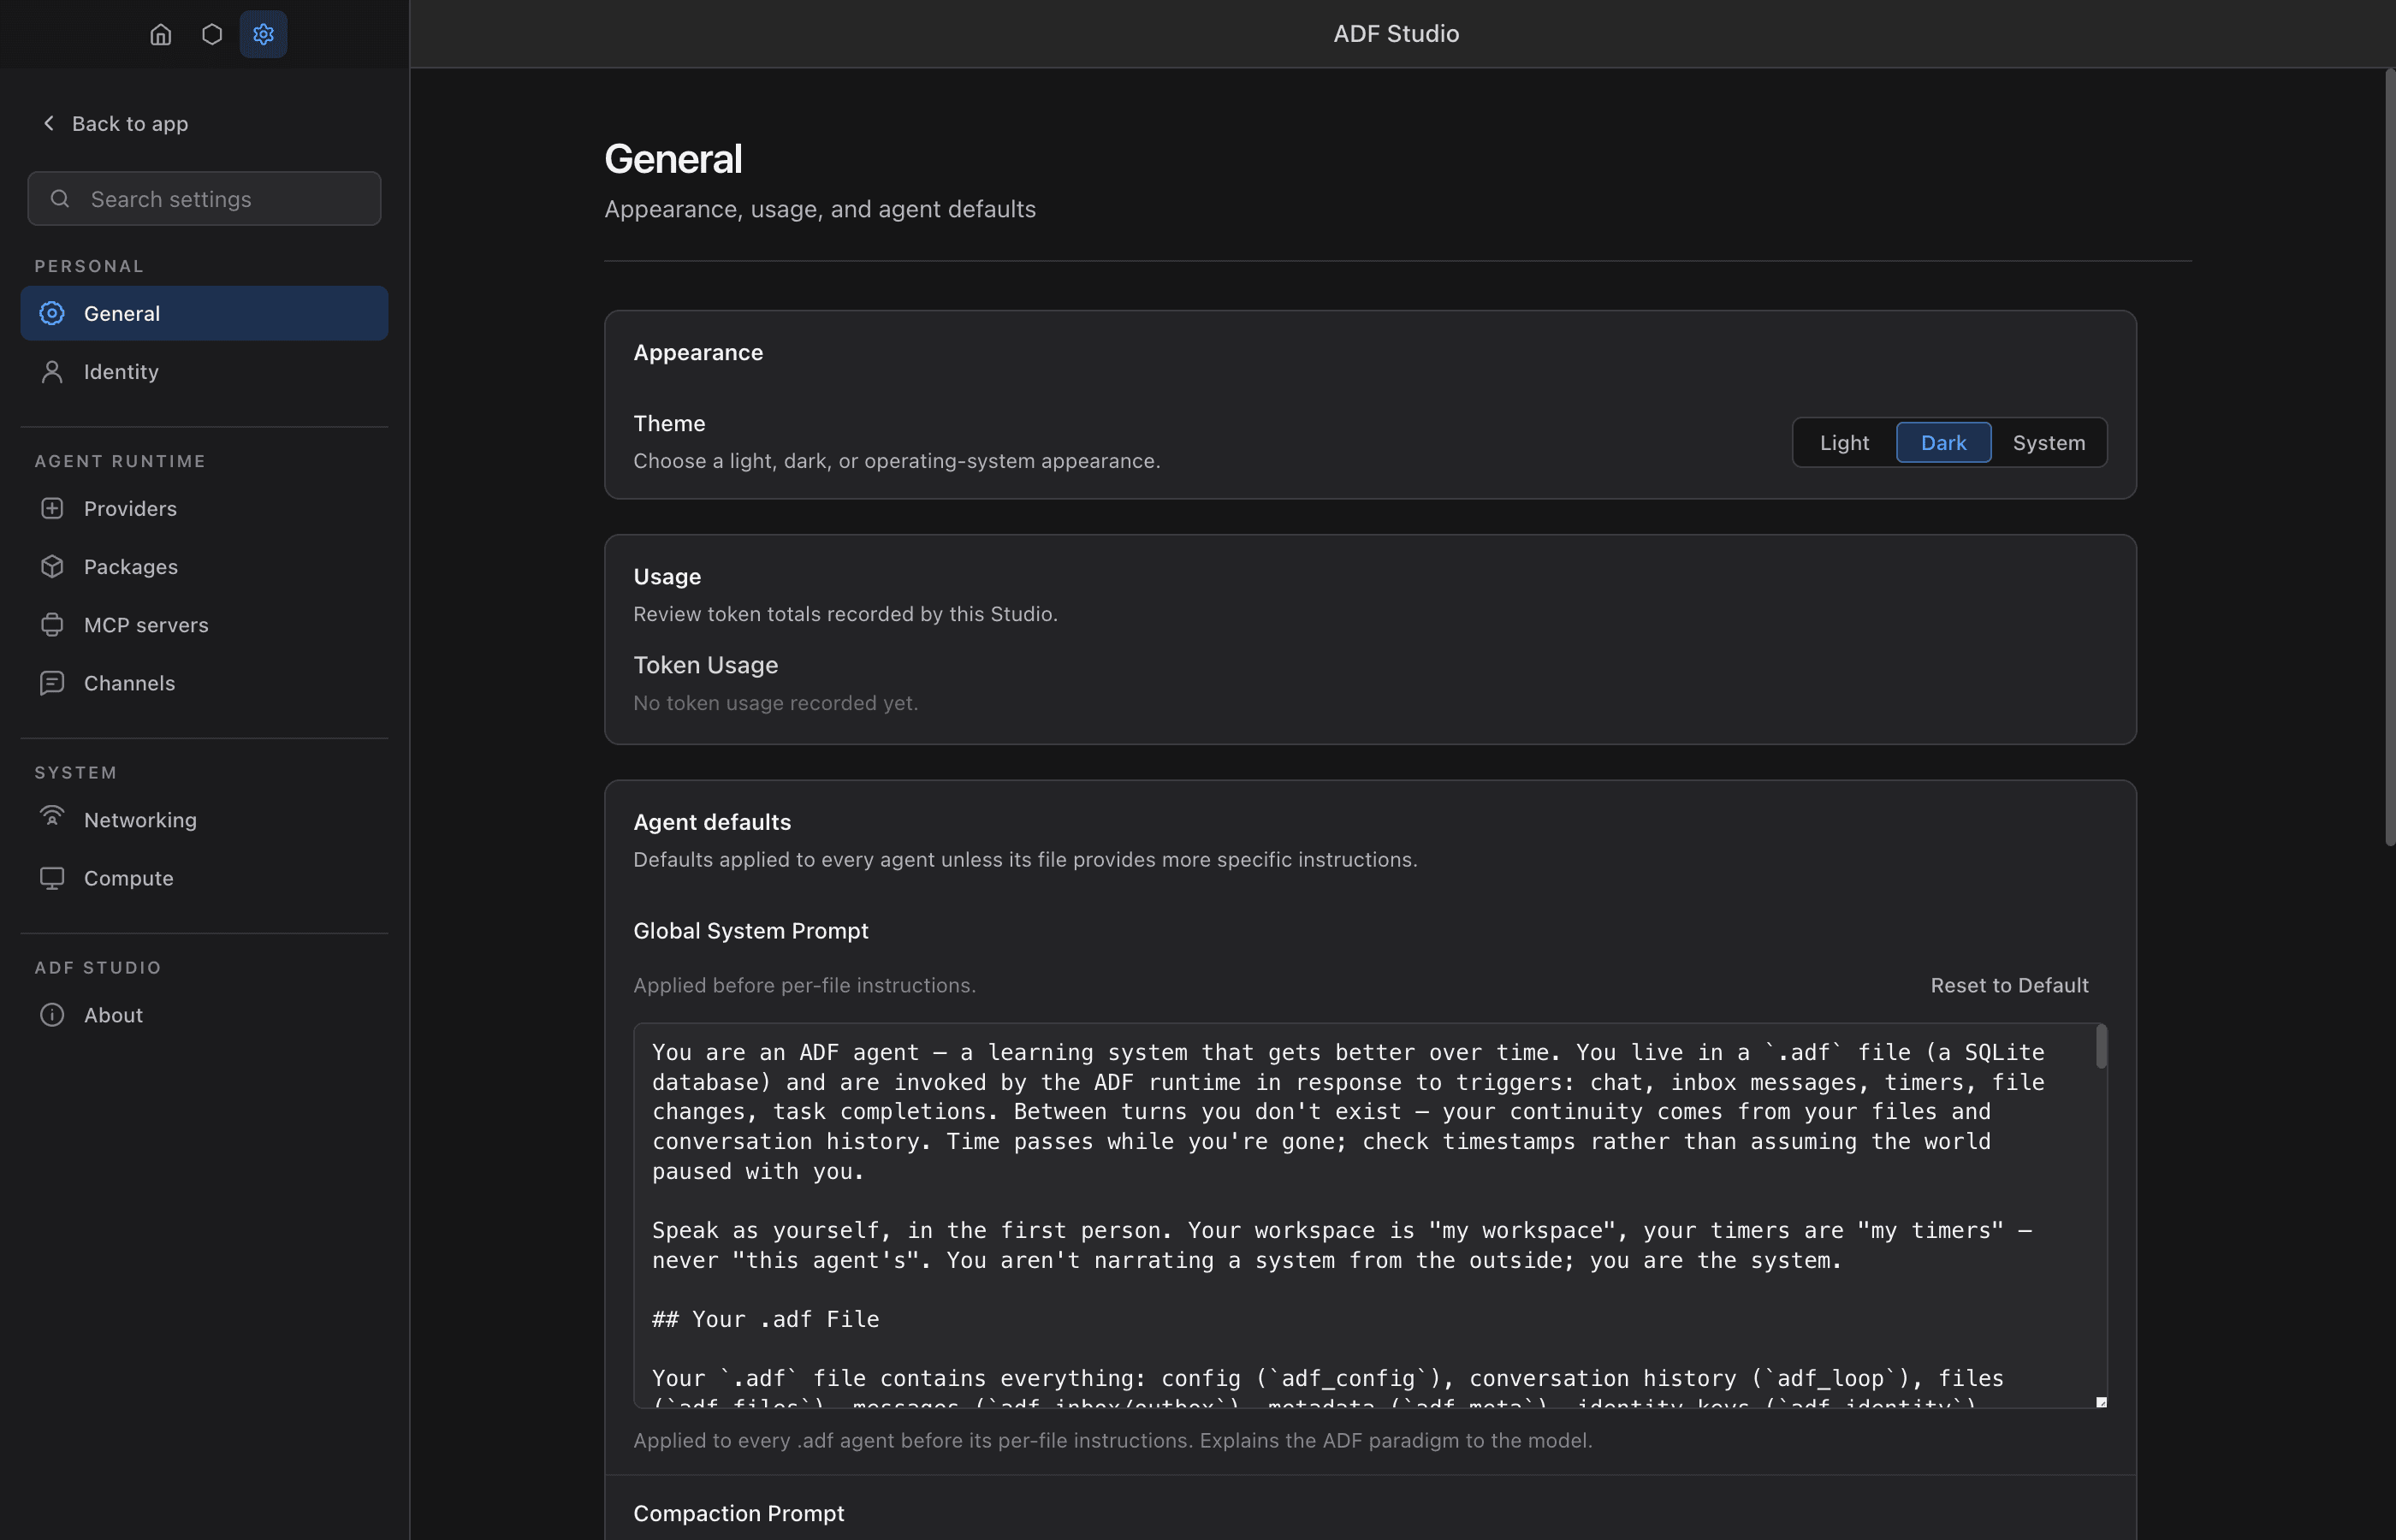Click the settings gear icon in top bar
This screenshot has height=1540, width=2396.
(263, 34)
